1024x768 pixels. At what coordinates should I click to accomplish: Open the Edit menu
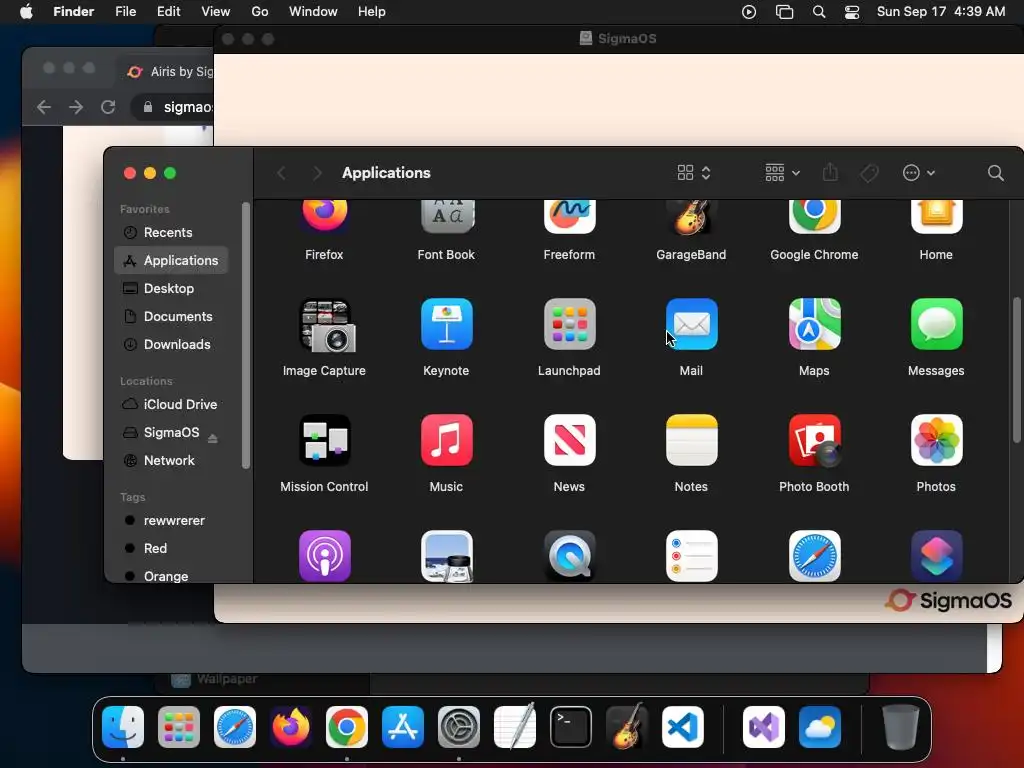point(168,12)
